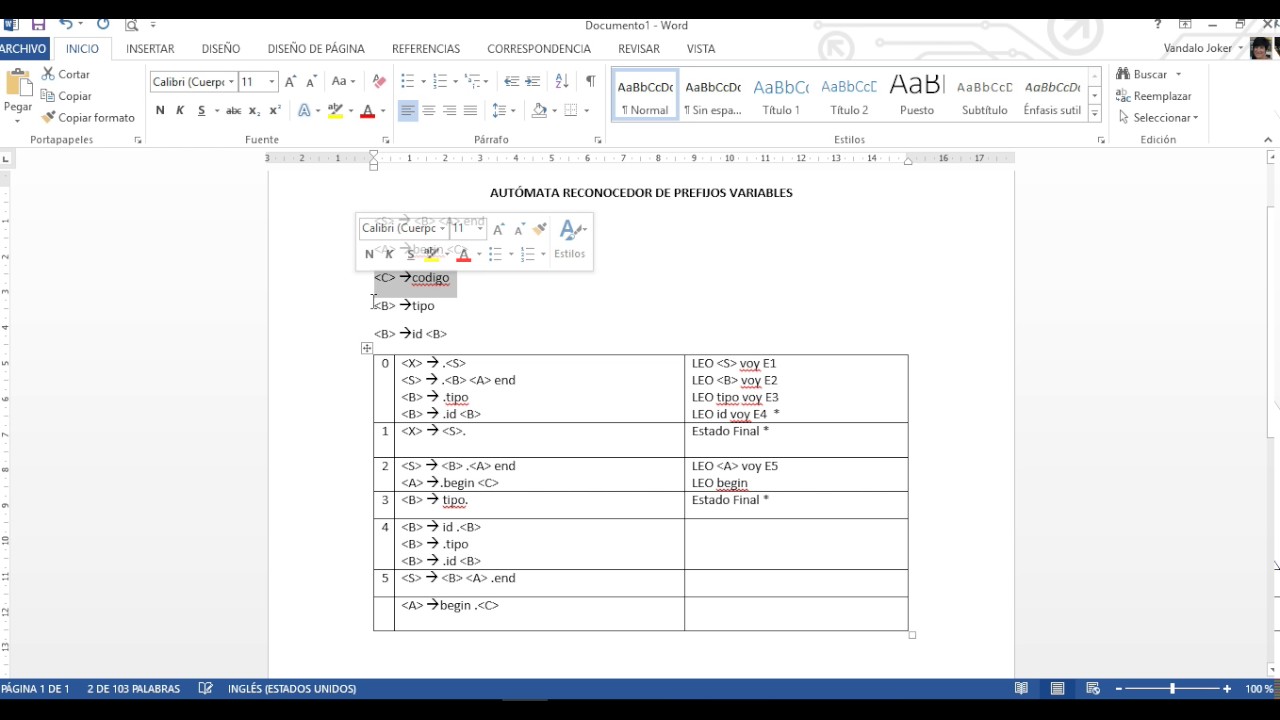Open mini toolbar font size dropdown
Screen dimensions: 1280x720
click(x=480, y=228)
